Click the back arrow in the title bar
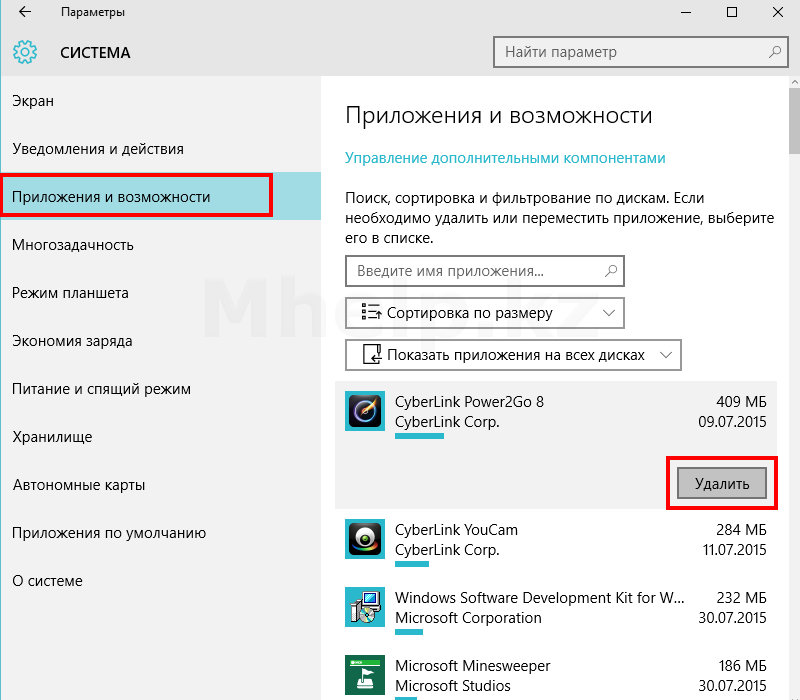This screenshot has height=700, width=800. click(25, 12)
